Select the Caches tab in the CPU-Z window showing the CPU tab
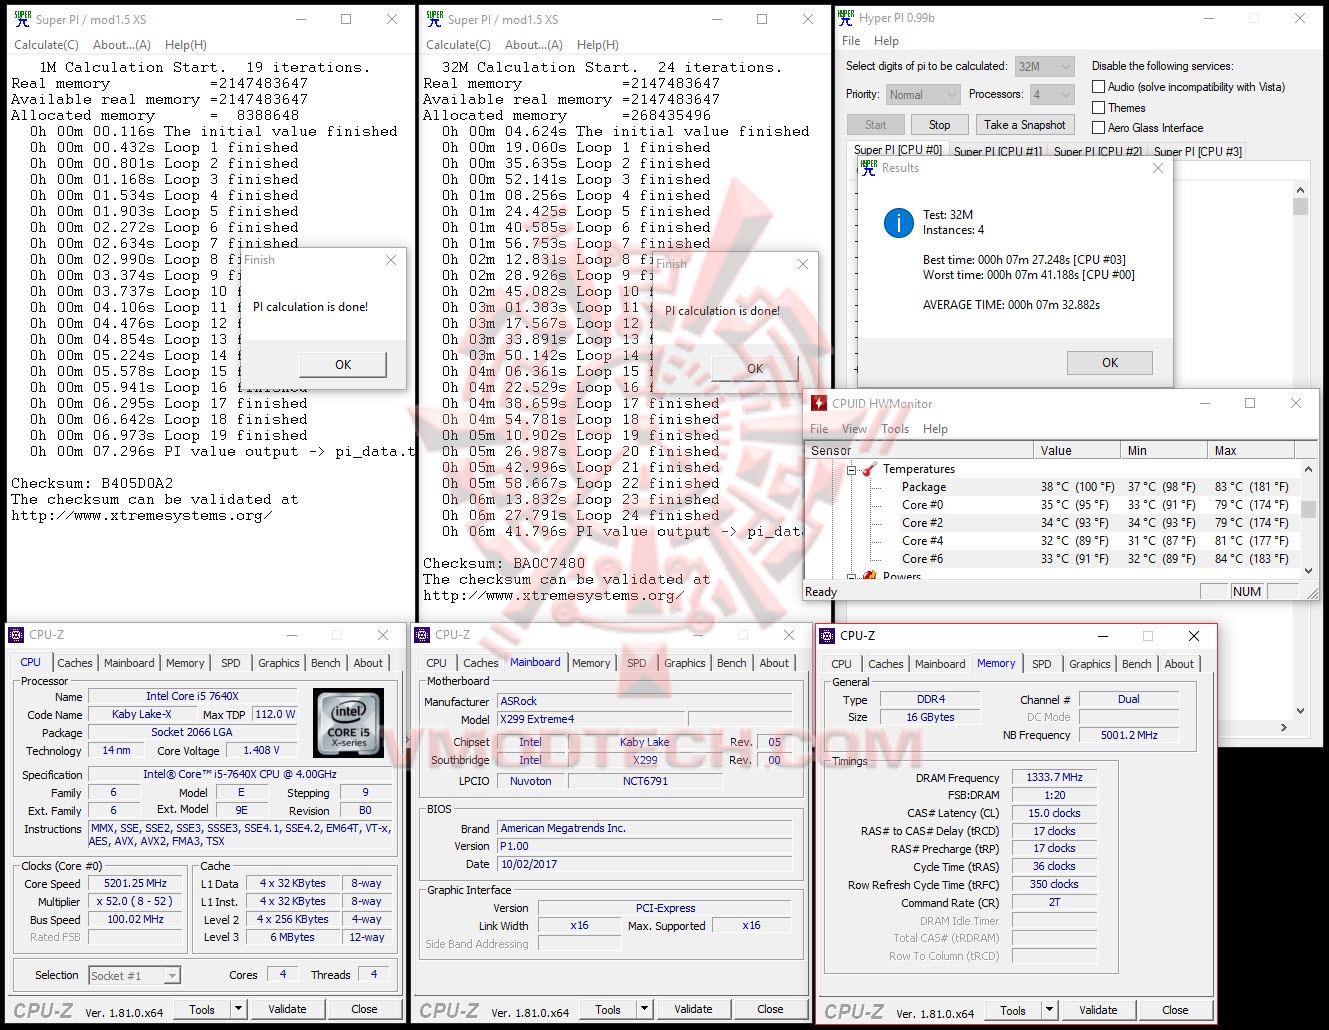 [75, 663]
